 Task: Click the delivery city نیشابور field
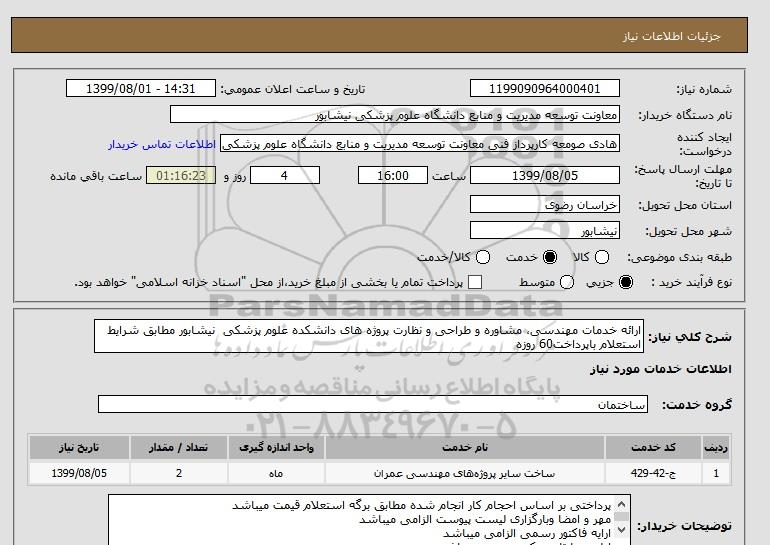[x=545, y=230]
